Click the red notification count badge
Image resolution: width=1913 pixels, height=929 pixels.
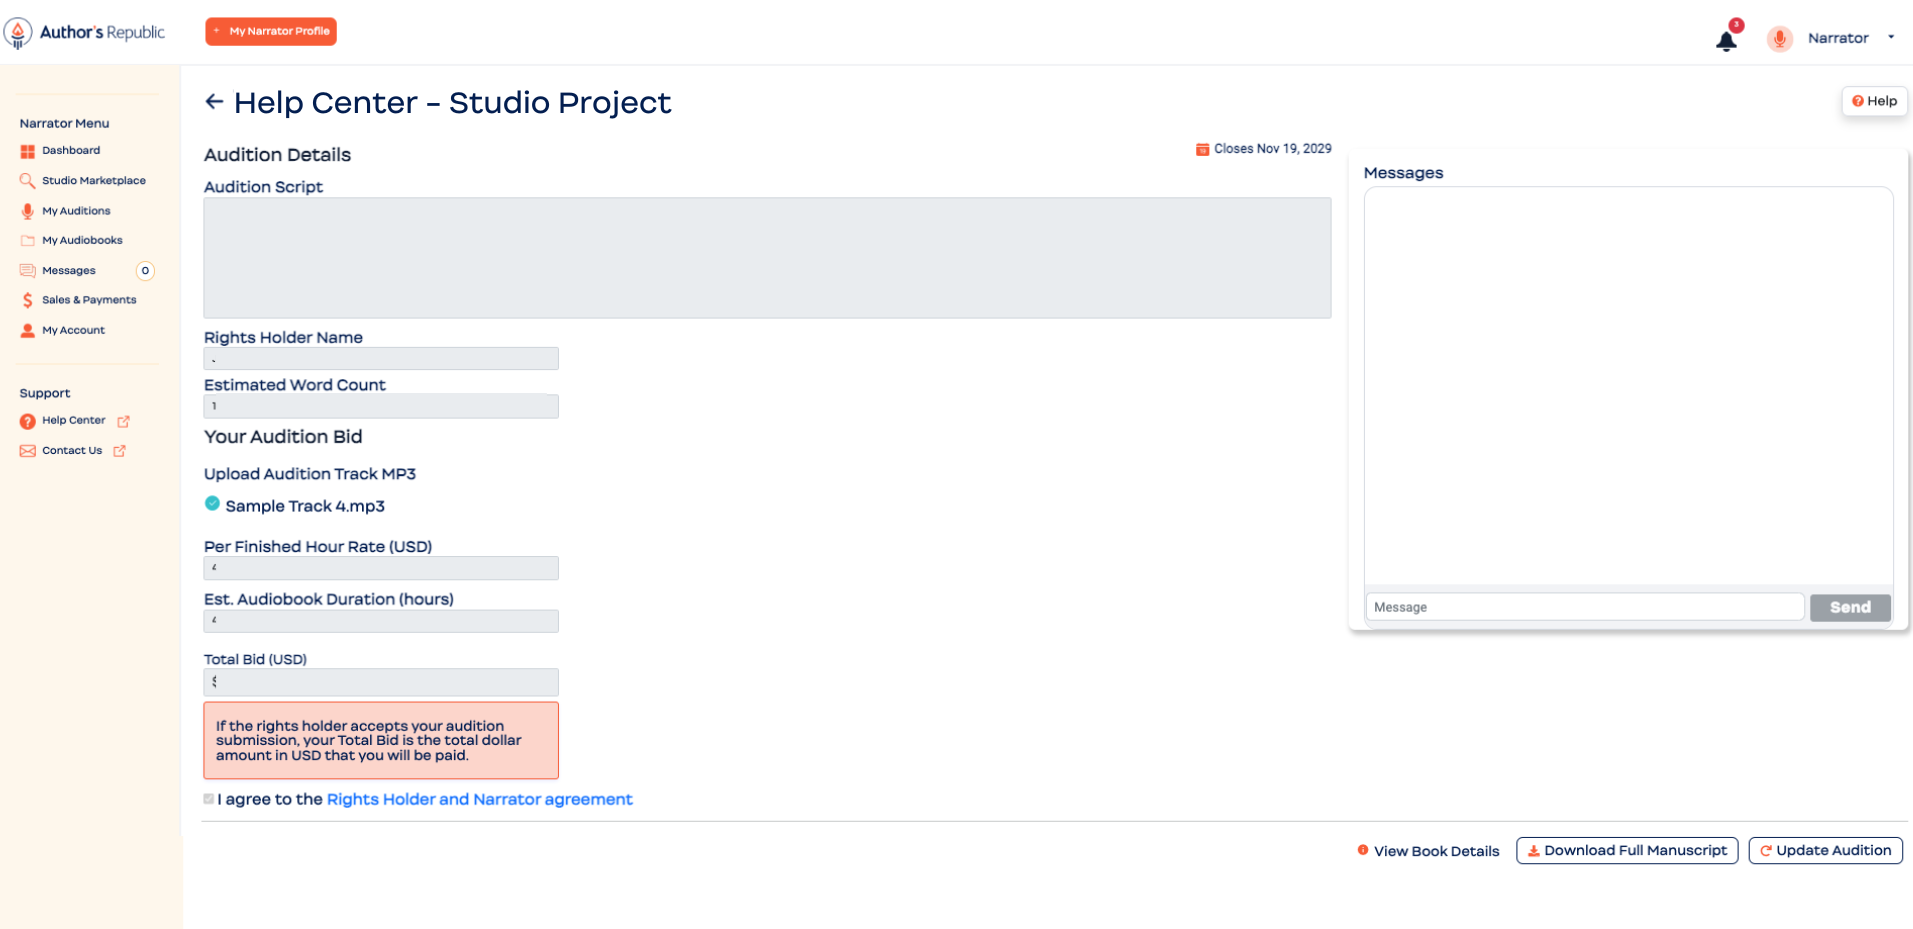pos(1737,25)
